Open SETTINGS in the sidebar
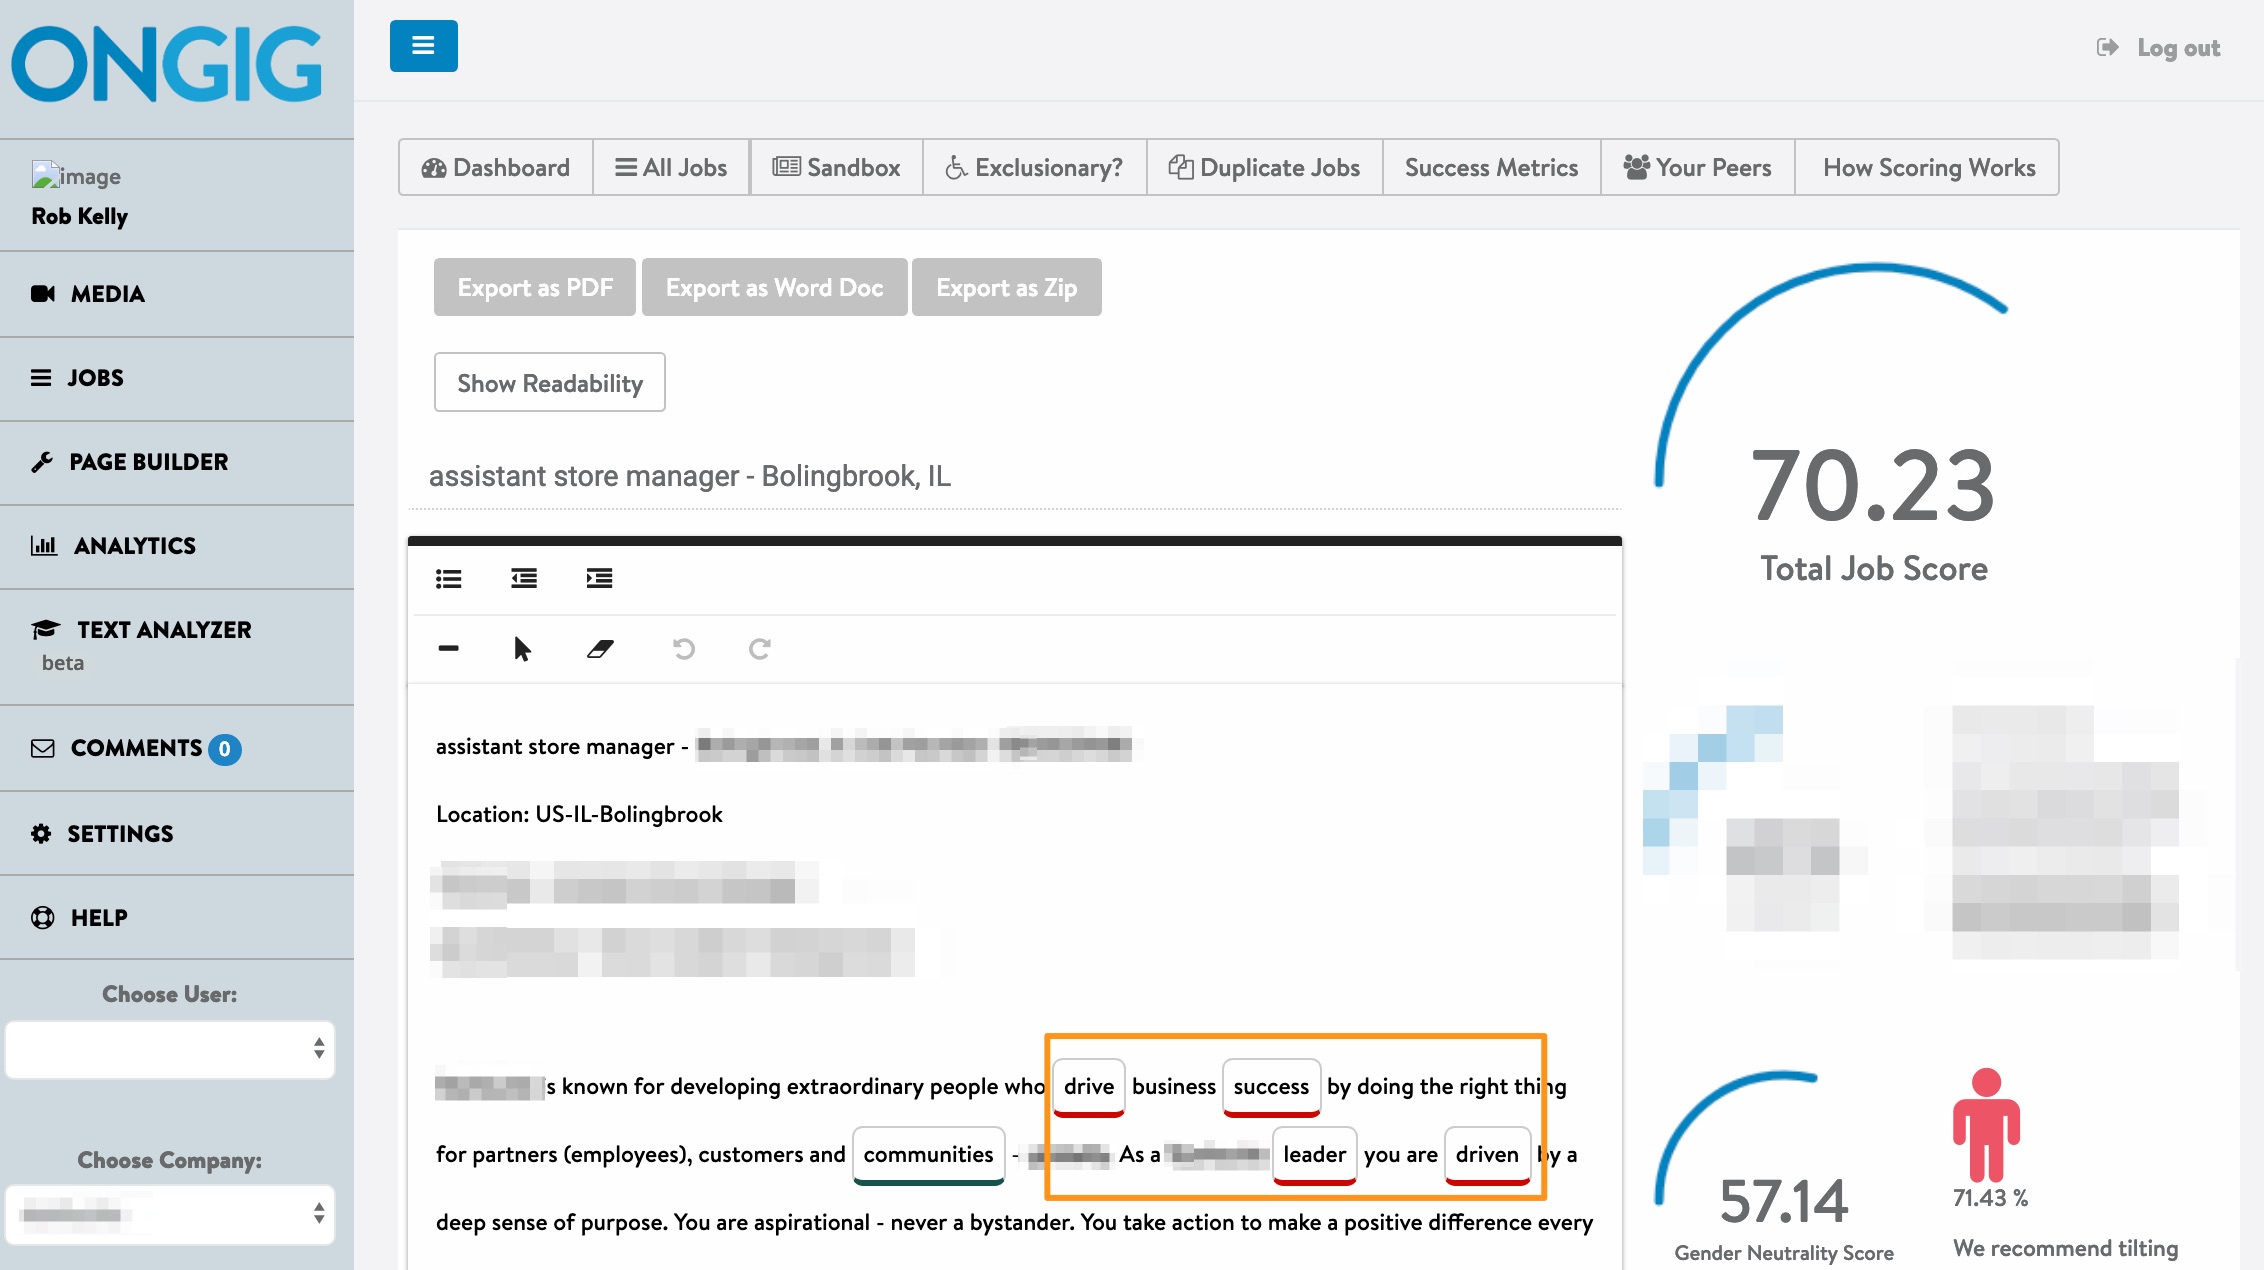Screen dimensions: 2264x1270 point(177,834)
